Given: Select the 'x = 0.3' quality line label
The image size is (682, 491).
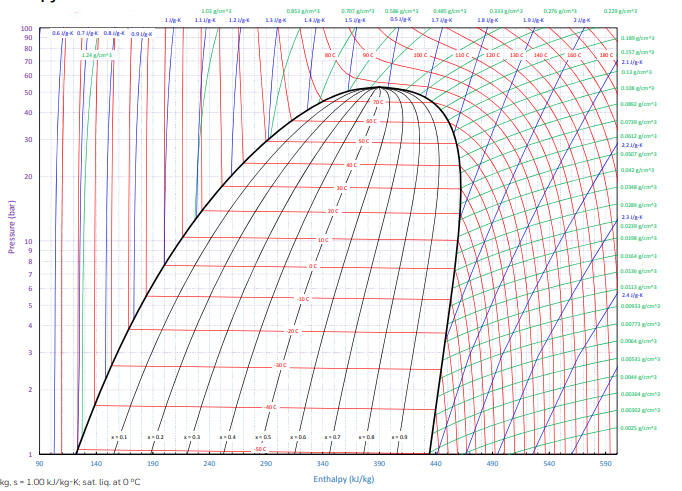Looking at the screenshot, I should [192, 437].
